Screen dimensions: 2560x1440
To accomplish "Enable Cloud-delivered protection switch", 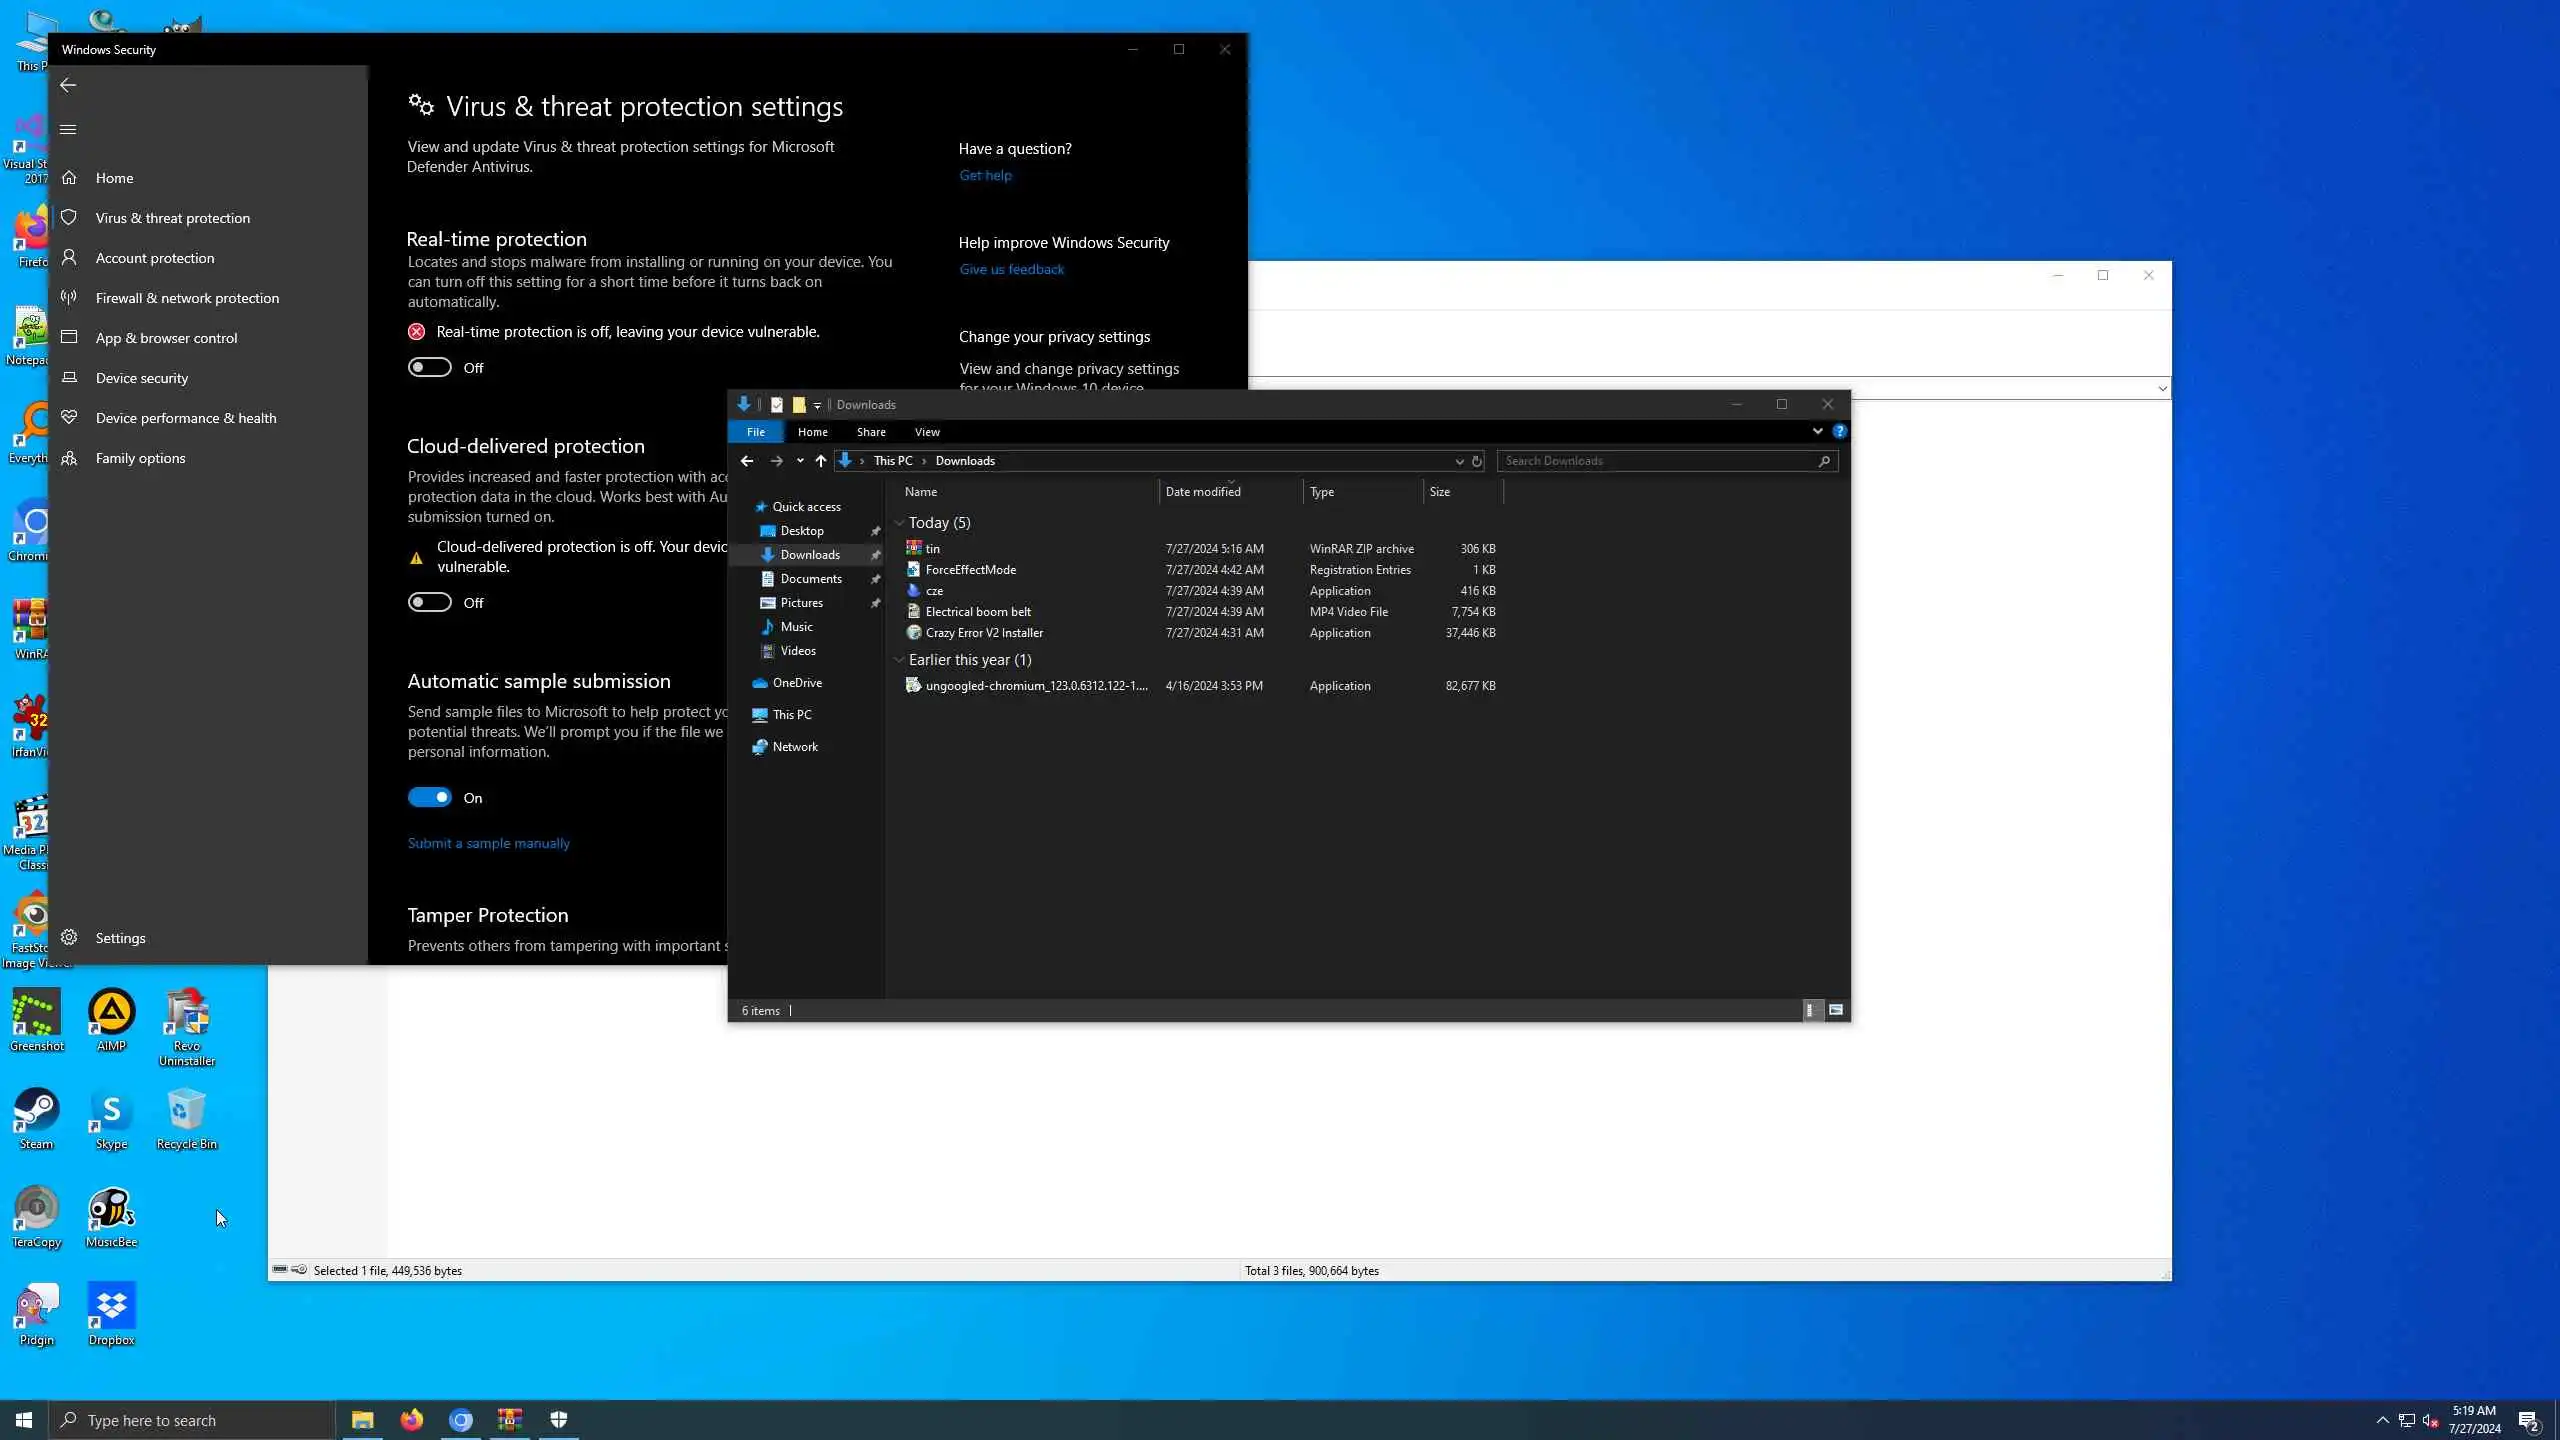I will click(x=430, y=603).
